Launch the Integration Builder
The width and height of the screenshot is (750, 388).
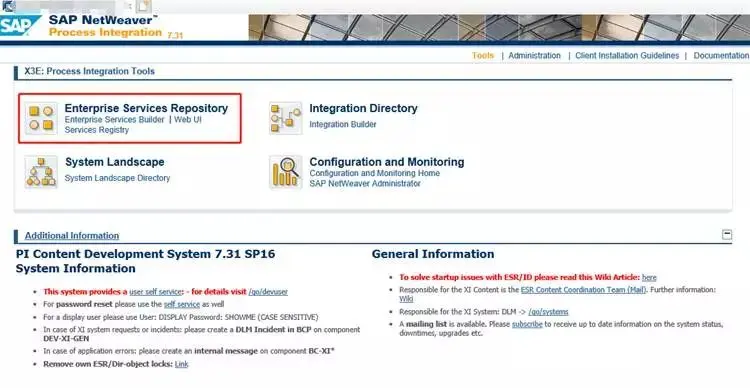click(x=342, y=124)
